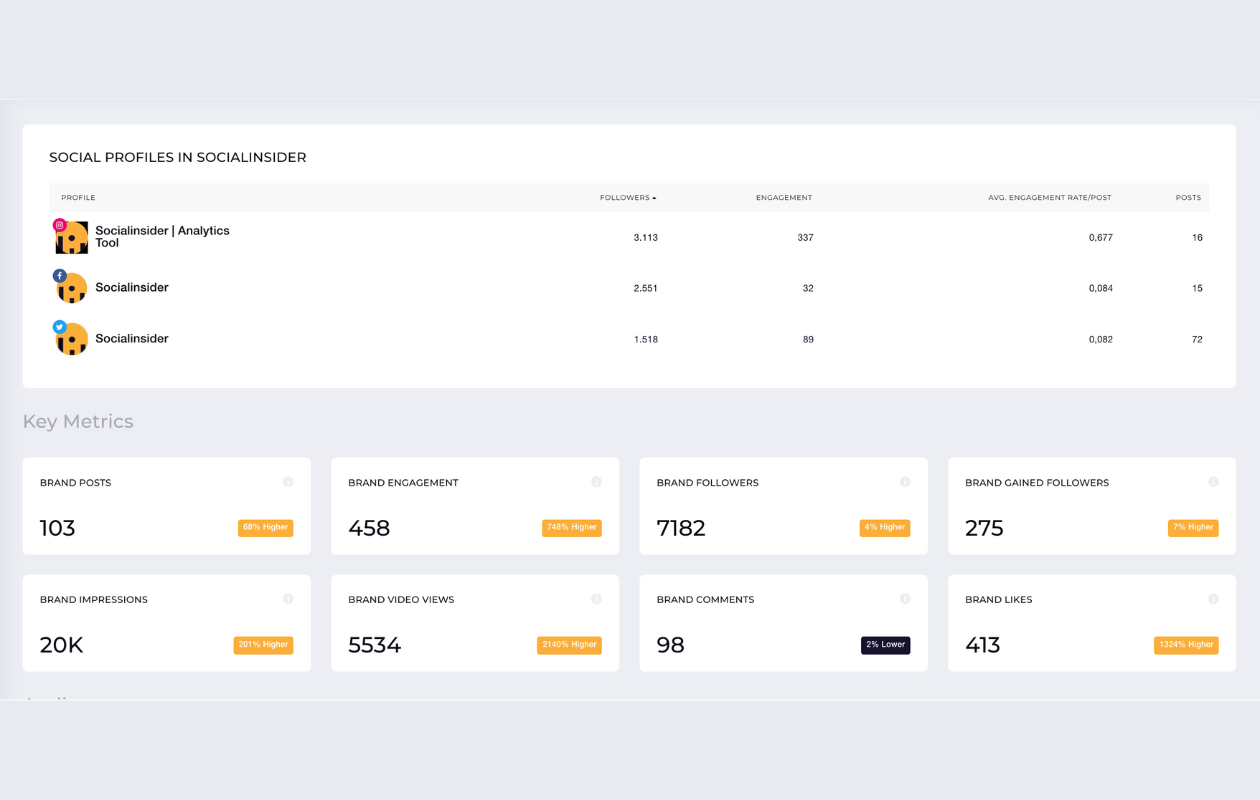This screenshot has width=1260, height=800.
Task: Click the 1324% Higher badge
Action: coord(1186,645)
